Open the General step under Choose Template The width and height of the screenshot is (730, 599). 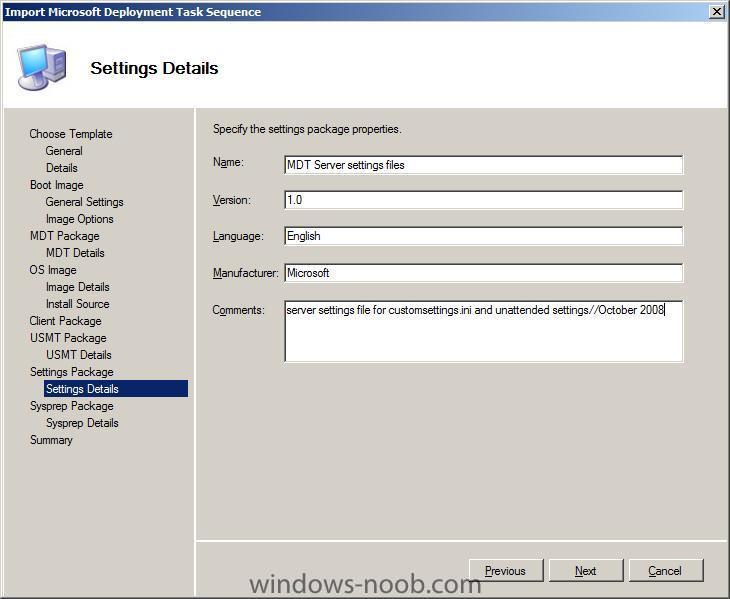64,151
